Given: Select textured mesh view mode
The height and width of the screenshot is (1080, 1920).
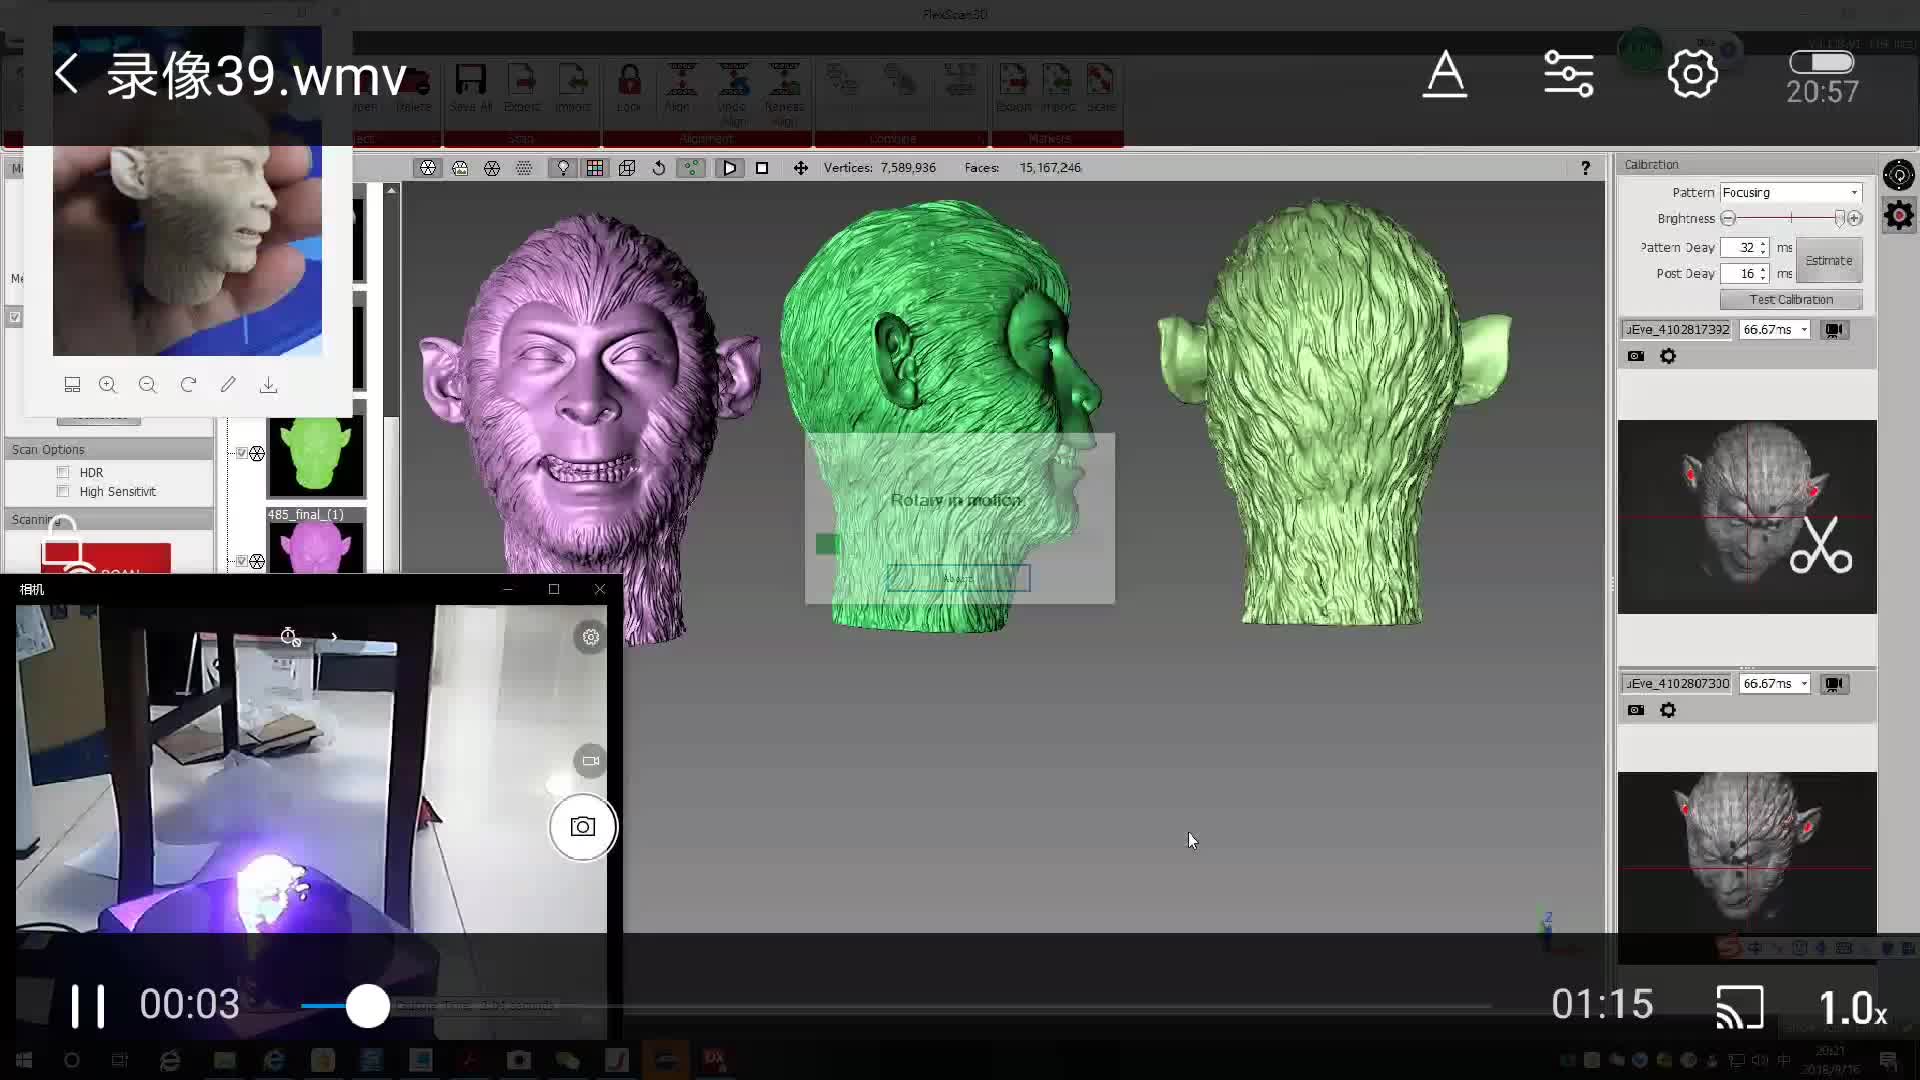Looking at the screenshot, I should tap(460, 168).
